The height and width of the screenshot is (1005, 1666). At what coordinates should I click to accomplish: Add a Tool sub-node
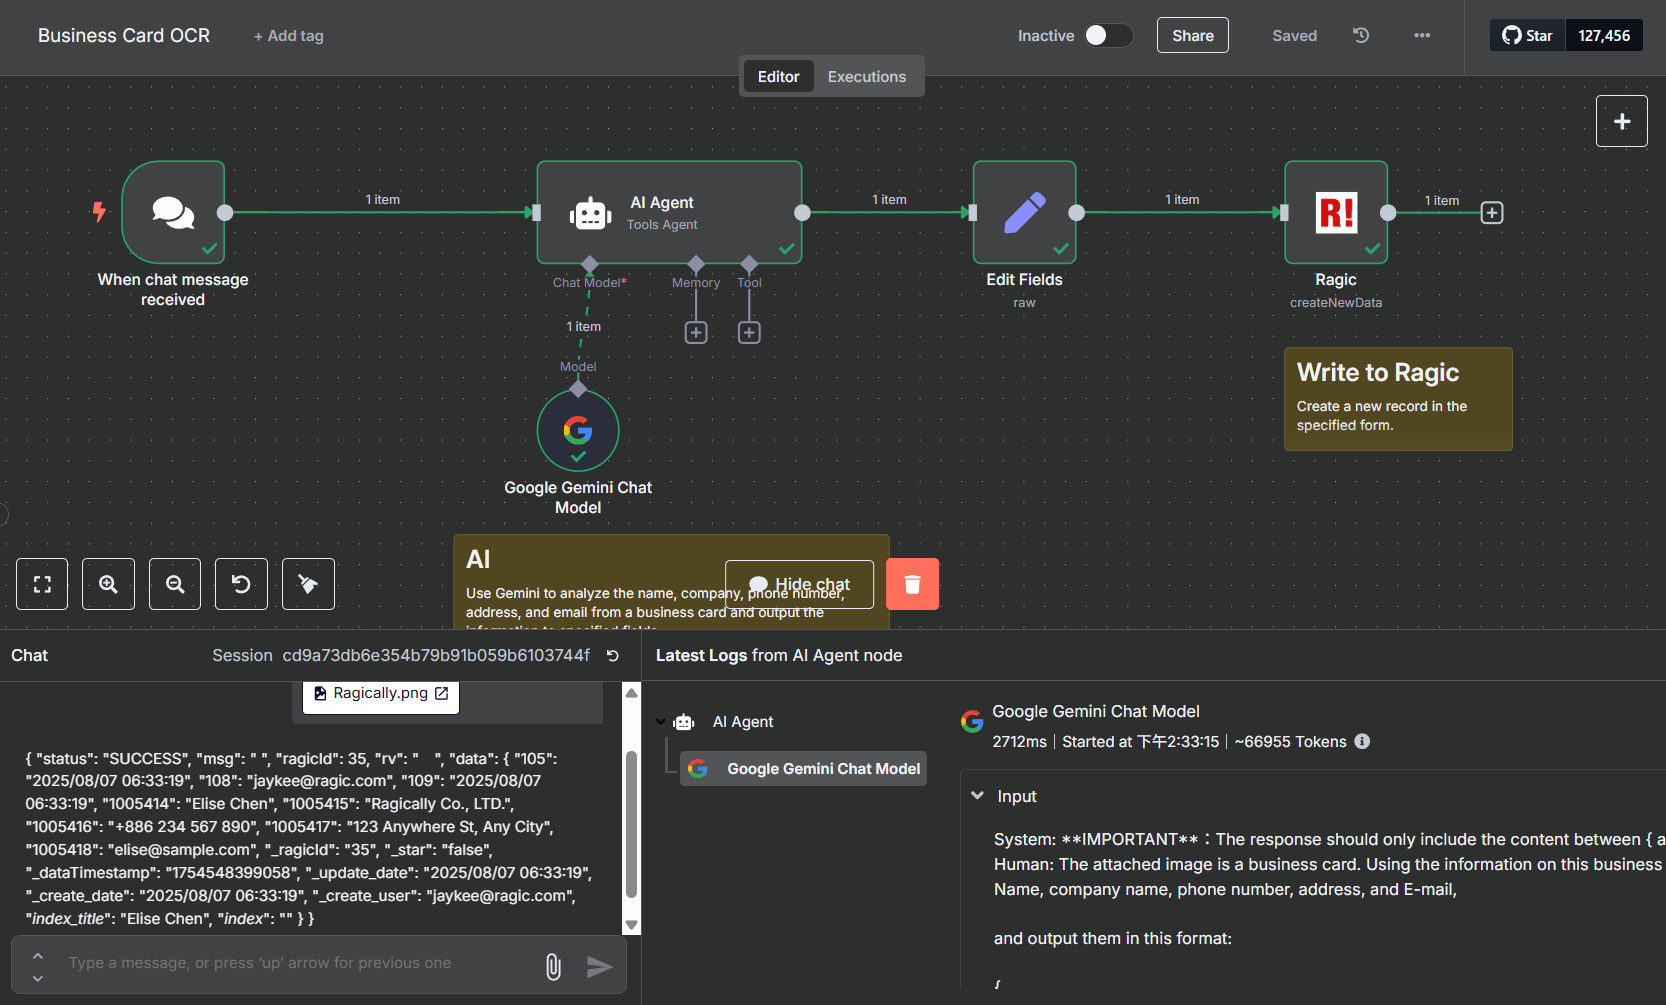[x=749, y=332]
